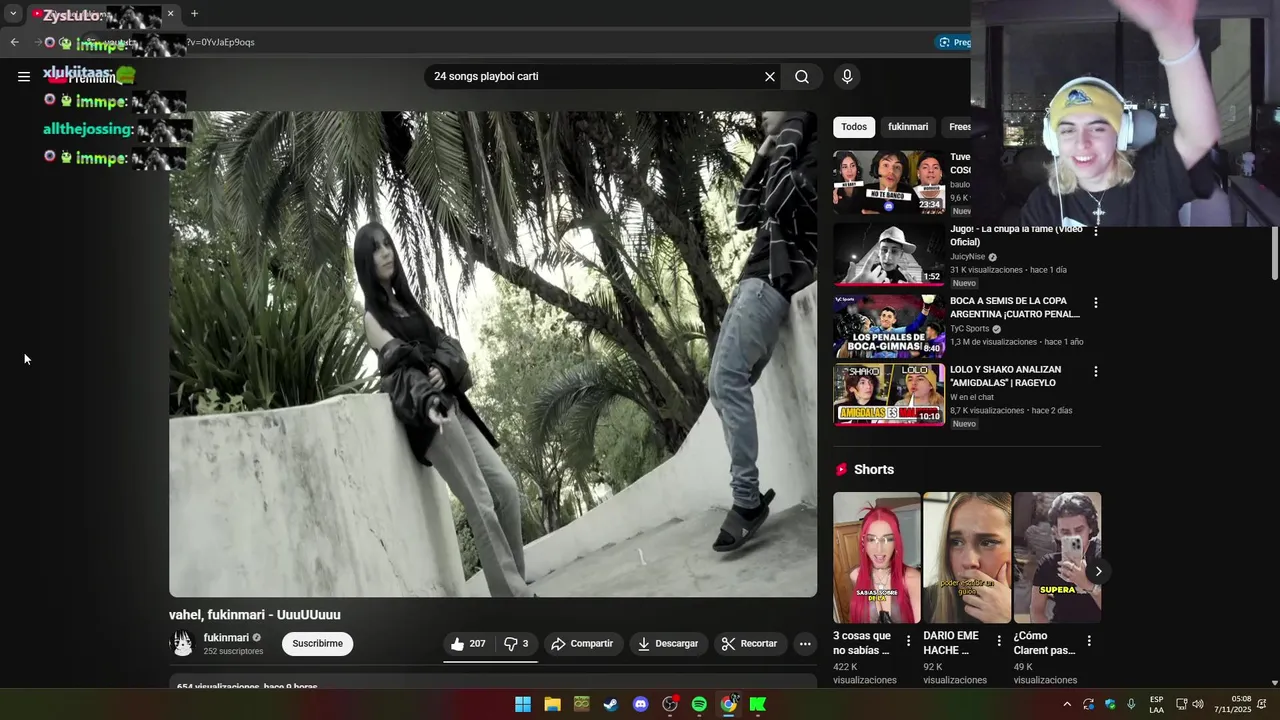Open Steam from the taskbar

coord(611,704)
